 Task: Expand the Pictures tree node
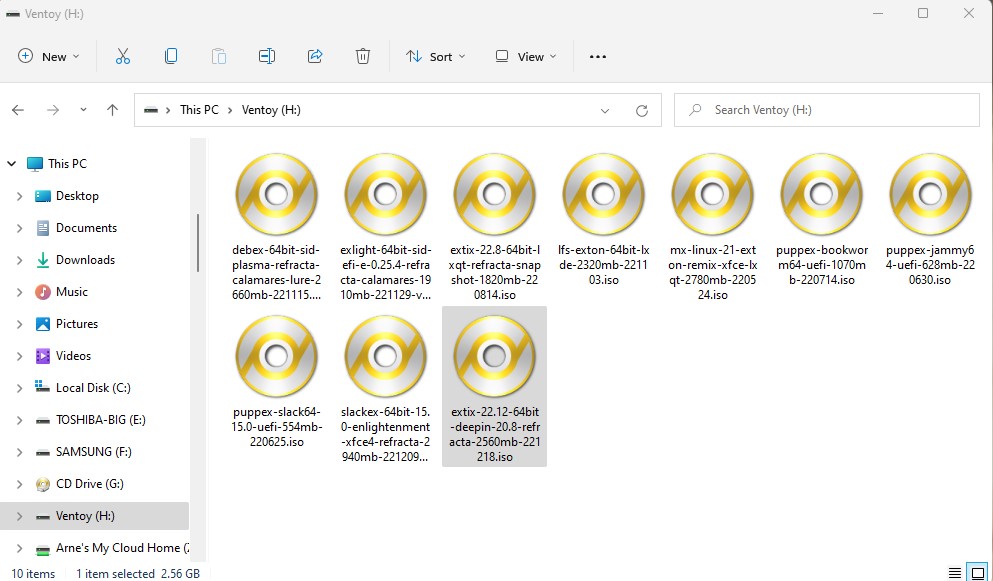20,324
